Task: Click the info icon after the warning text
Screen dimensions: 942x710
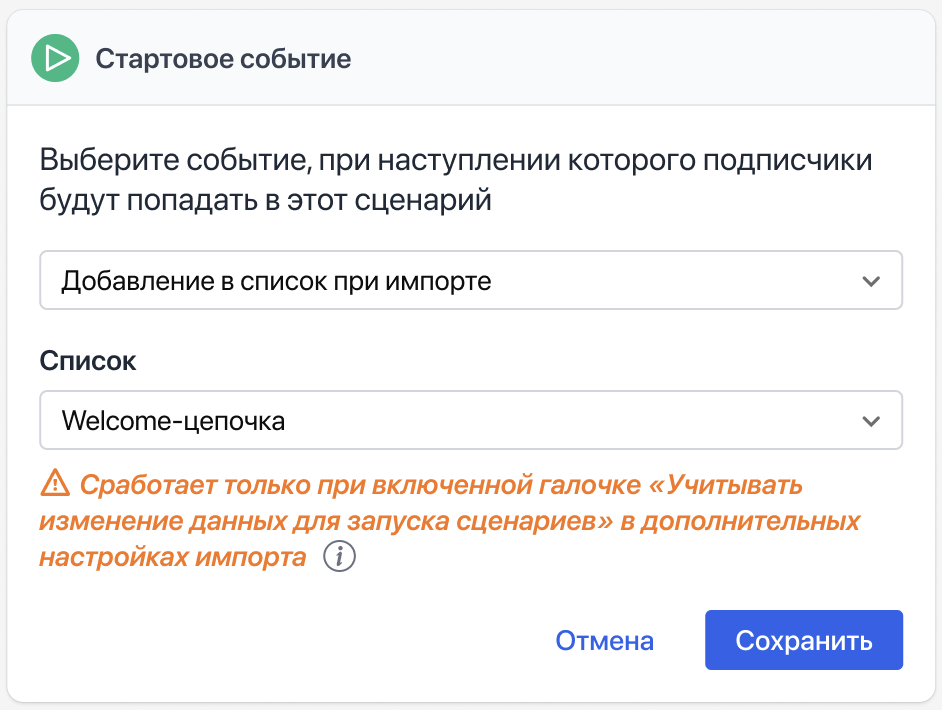Action: 340,557
